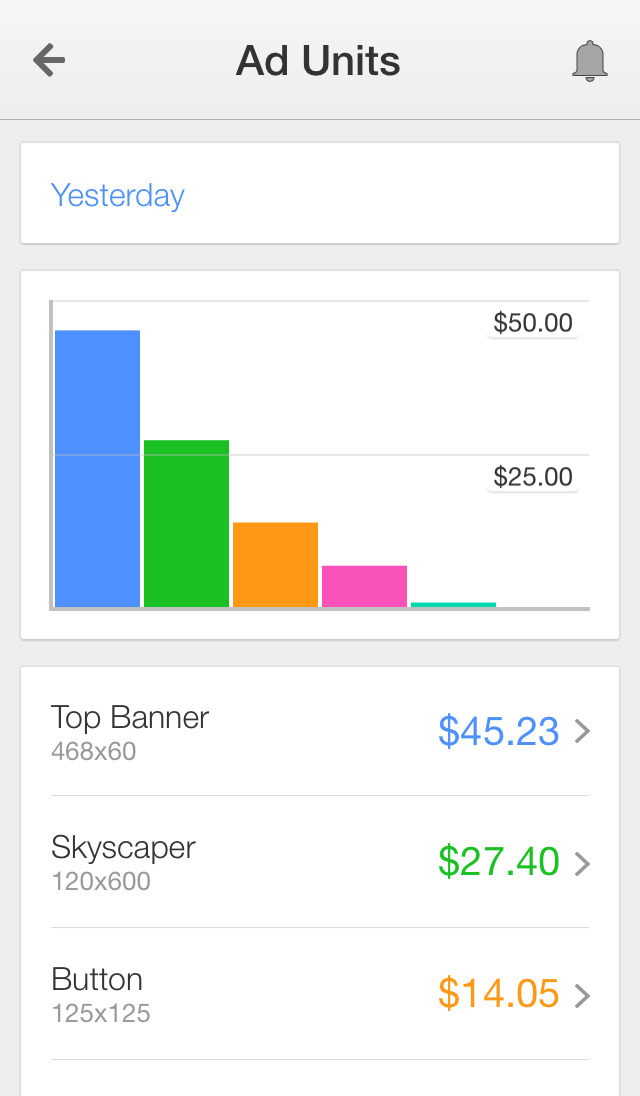Open Skyscaper row chevron
The width and height of the screenshot is (640, 1096).
(x=583, y=863)
